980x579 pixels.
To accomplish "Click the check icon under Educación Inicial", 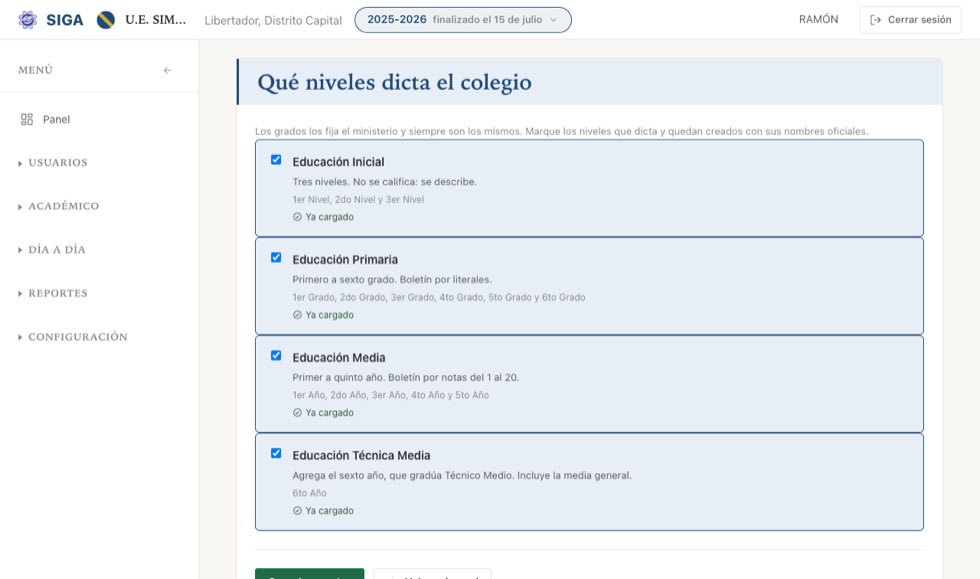I will pos(298,217).
